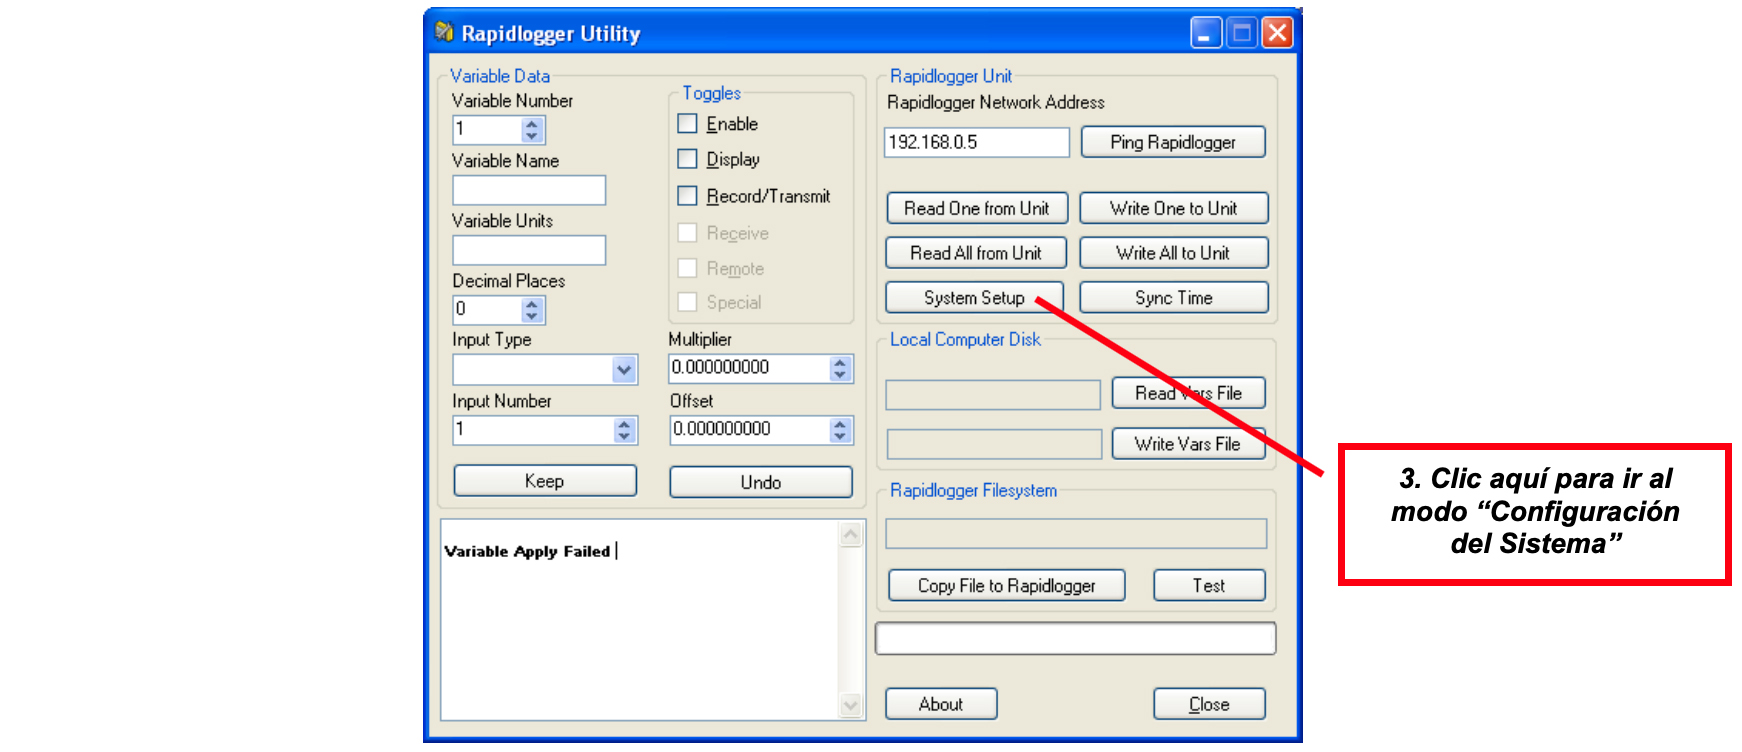Click the Close button at bottom
The height and width of the screenshot is (752, 1742).
tap(1209, 704)
